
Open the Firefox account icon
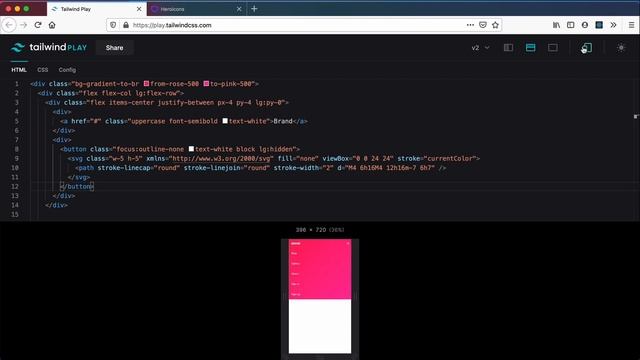coord(585,25)
